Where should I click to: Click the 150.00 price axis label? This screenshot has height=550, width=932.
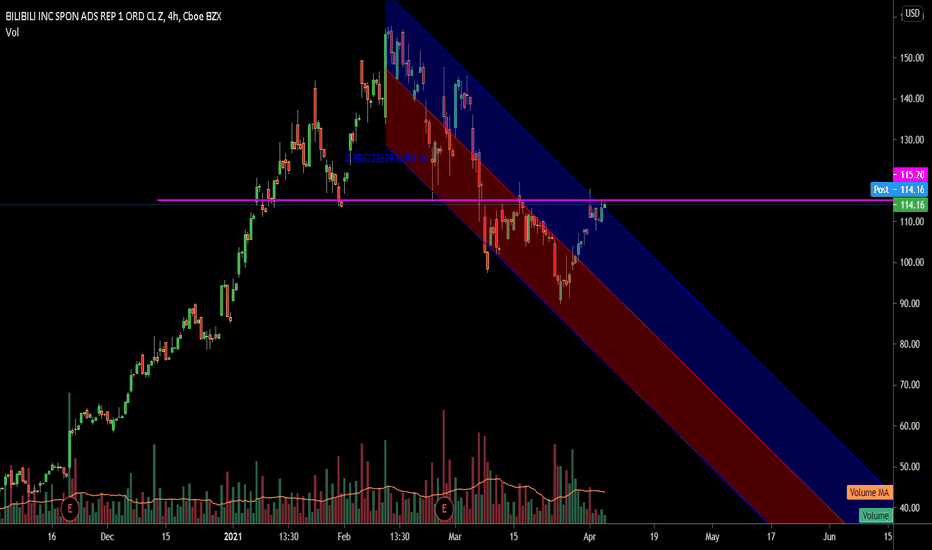(x=912, y=58)
